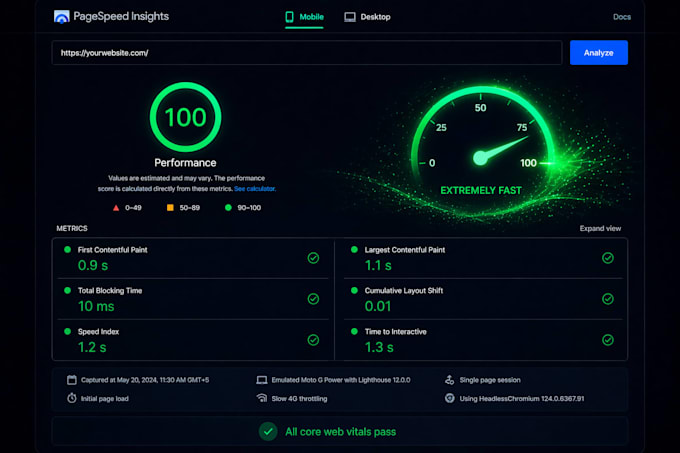The width and height of the screenshot is (680, 453).
Task: Click the Cumulative Layout Shift check icon
Action: 608,299
